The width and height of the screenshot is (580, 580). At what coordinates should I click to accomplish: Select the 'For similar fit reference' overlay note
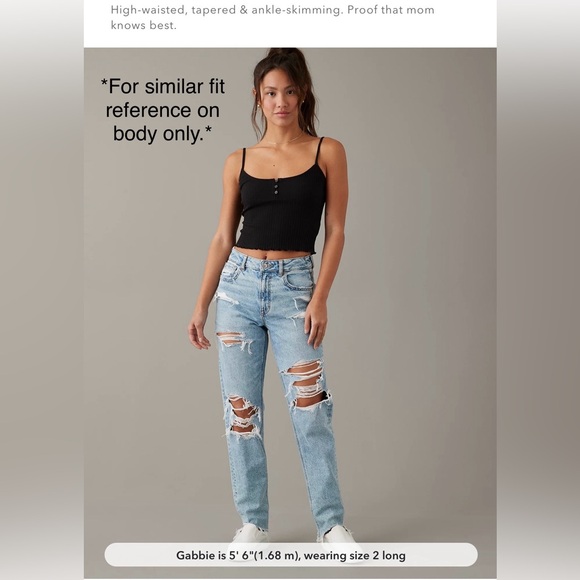point(163,110)
